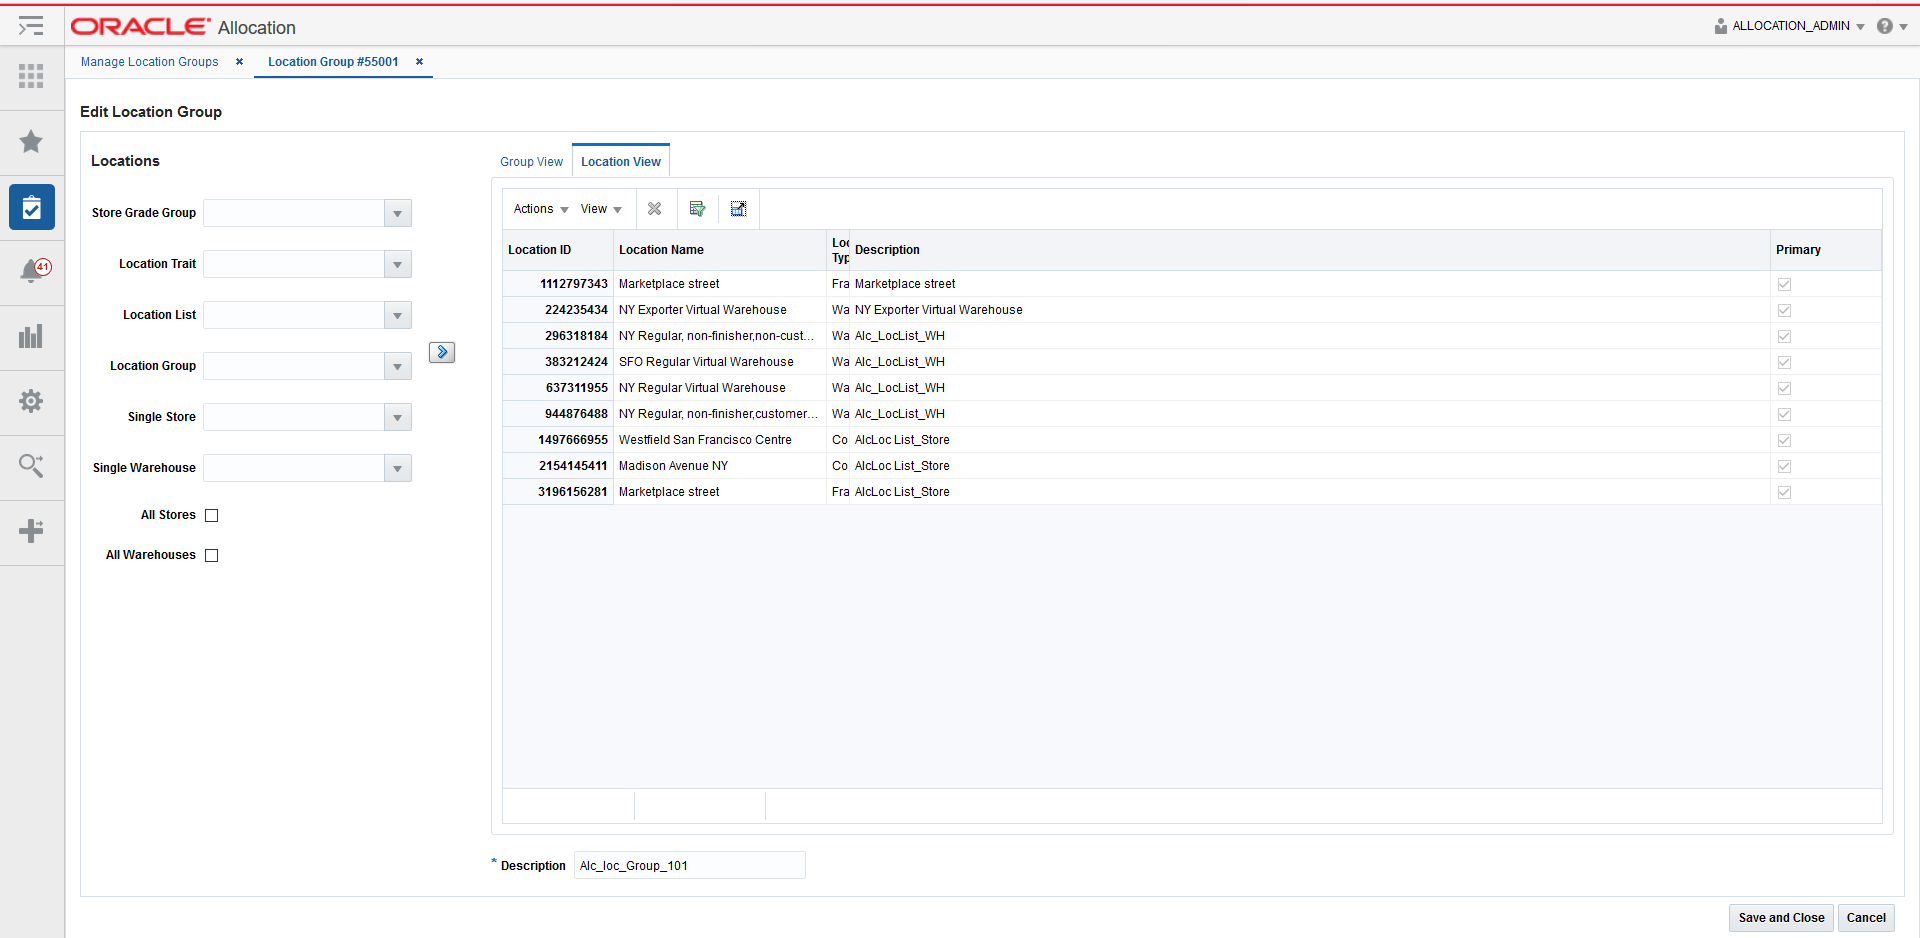Open the help question mark icon
1920x938 pixels.
point(1884,26)
